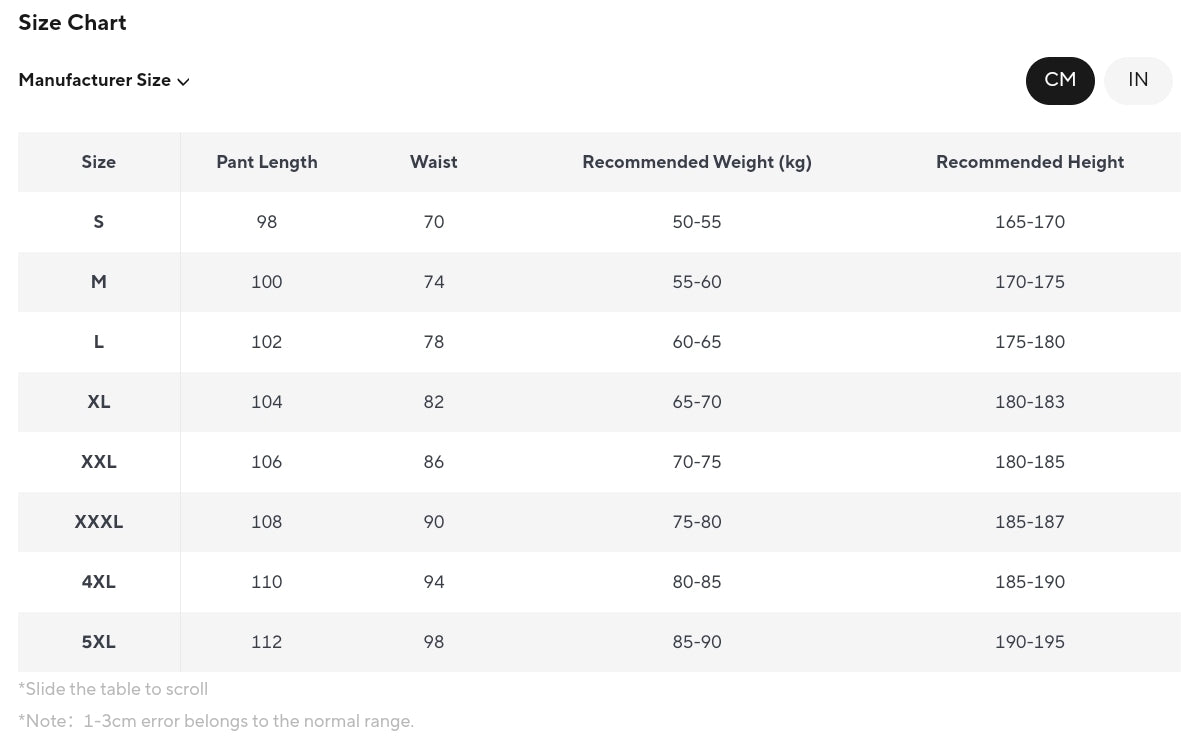Click the Recommended Weight (kg) header
This screenshot has width=1200, height=742.
point(697,162)
